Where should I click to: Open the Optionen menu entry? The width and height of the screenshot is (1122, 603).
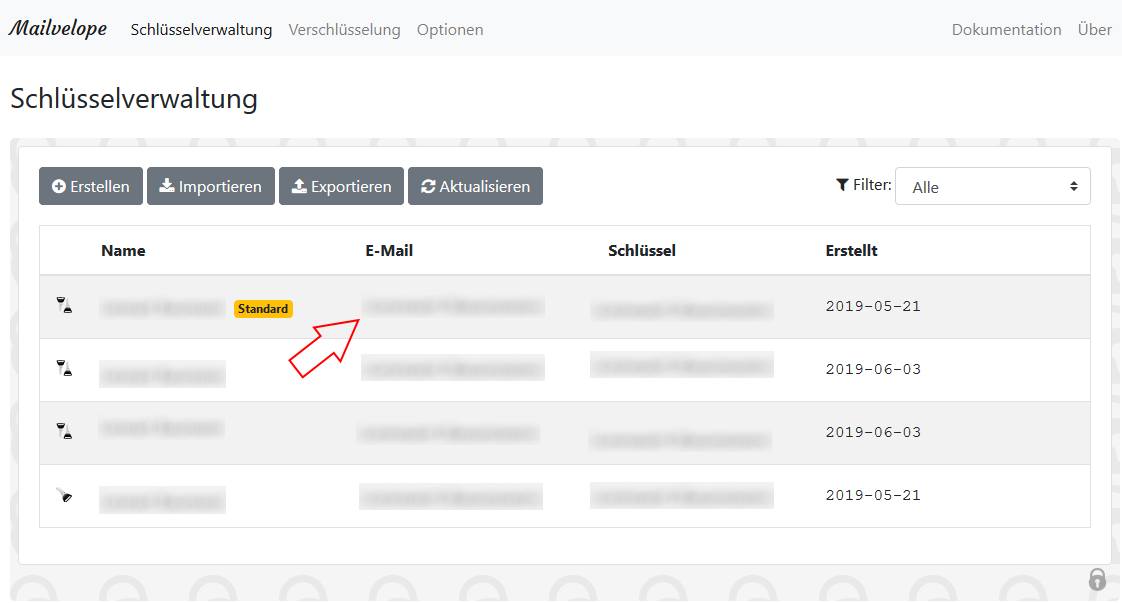tap(450, 29)
